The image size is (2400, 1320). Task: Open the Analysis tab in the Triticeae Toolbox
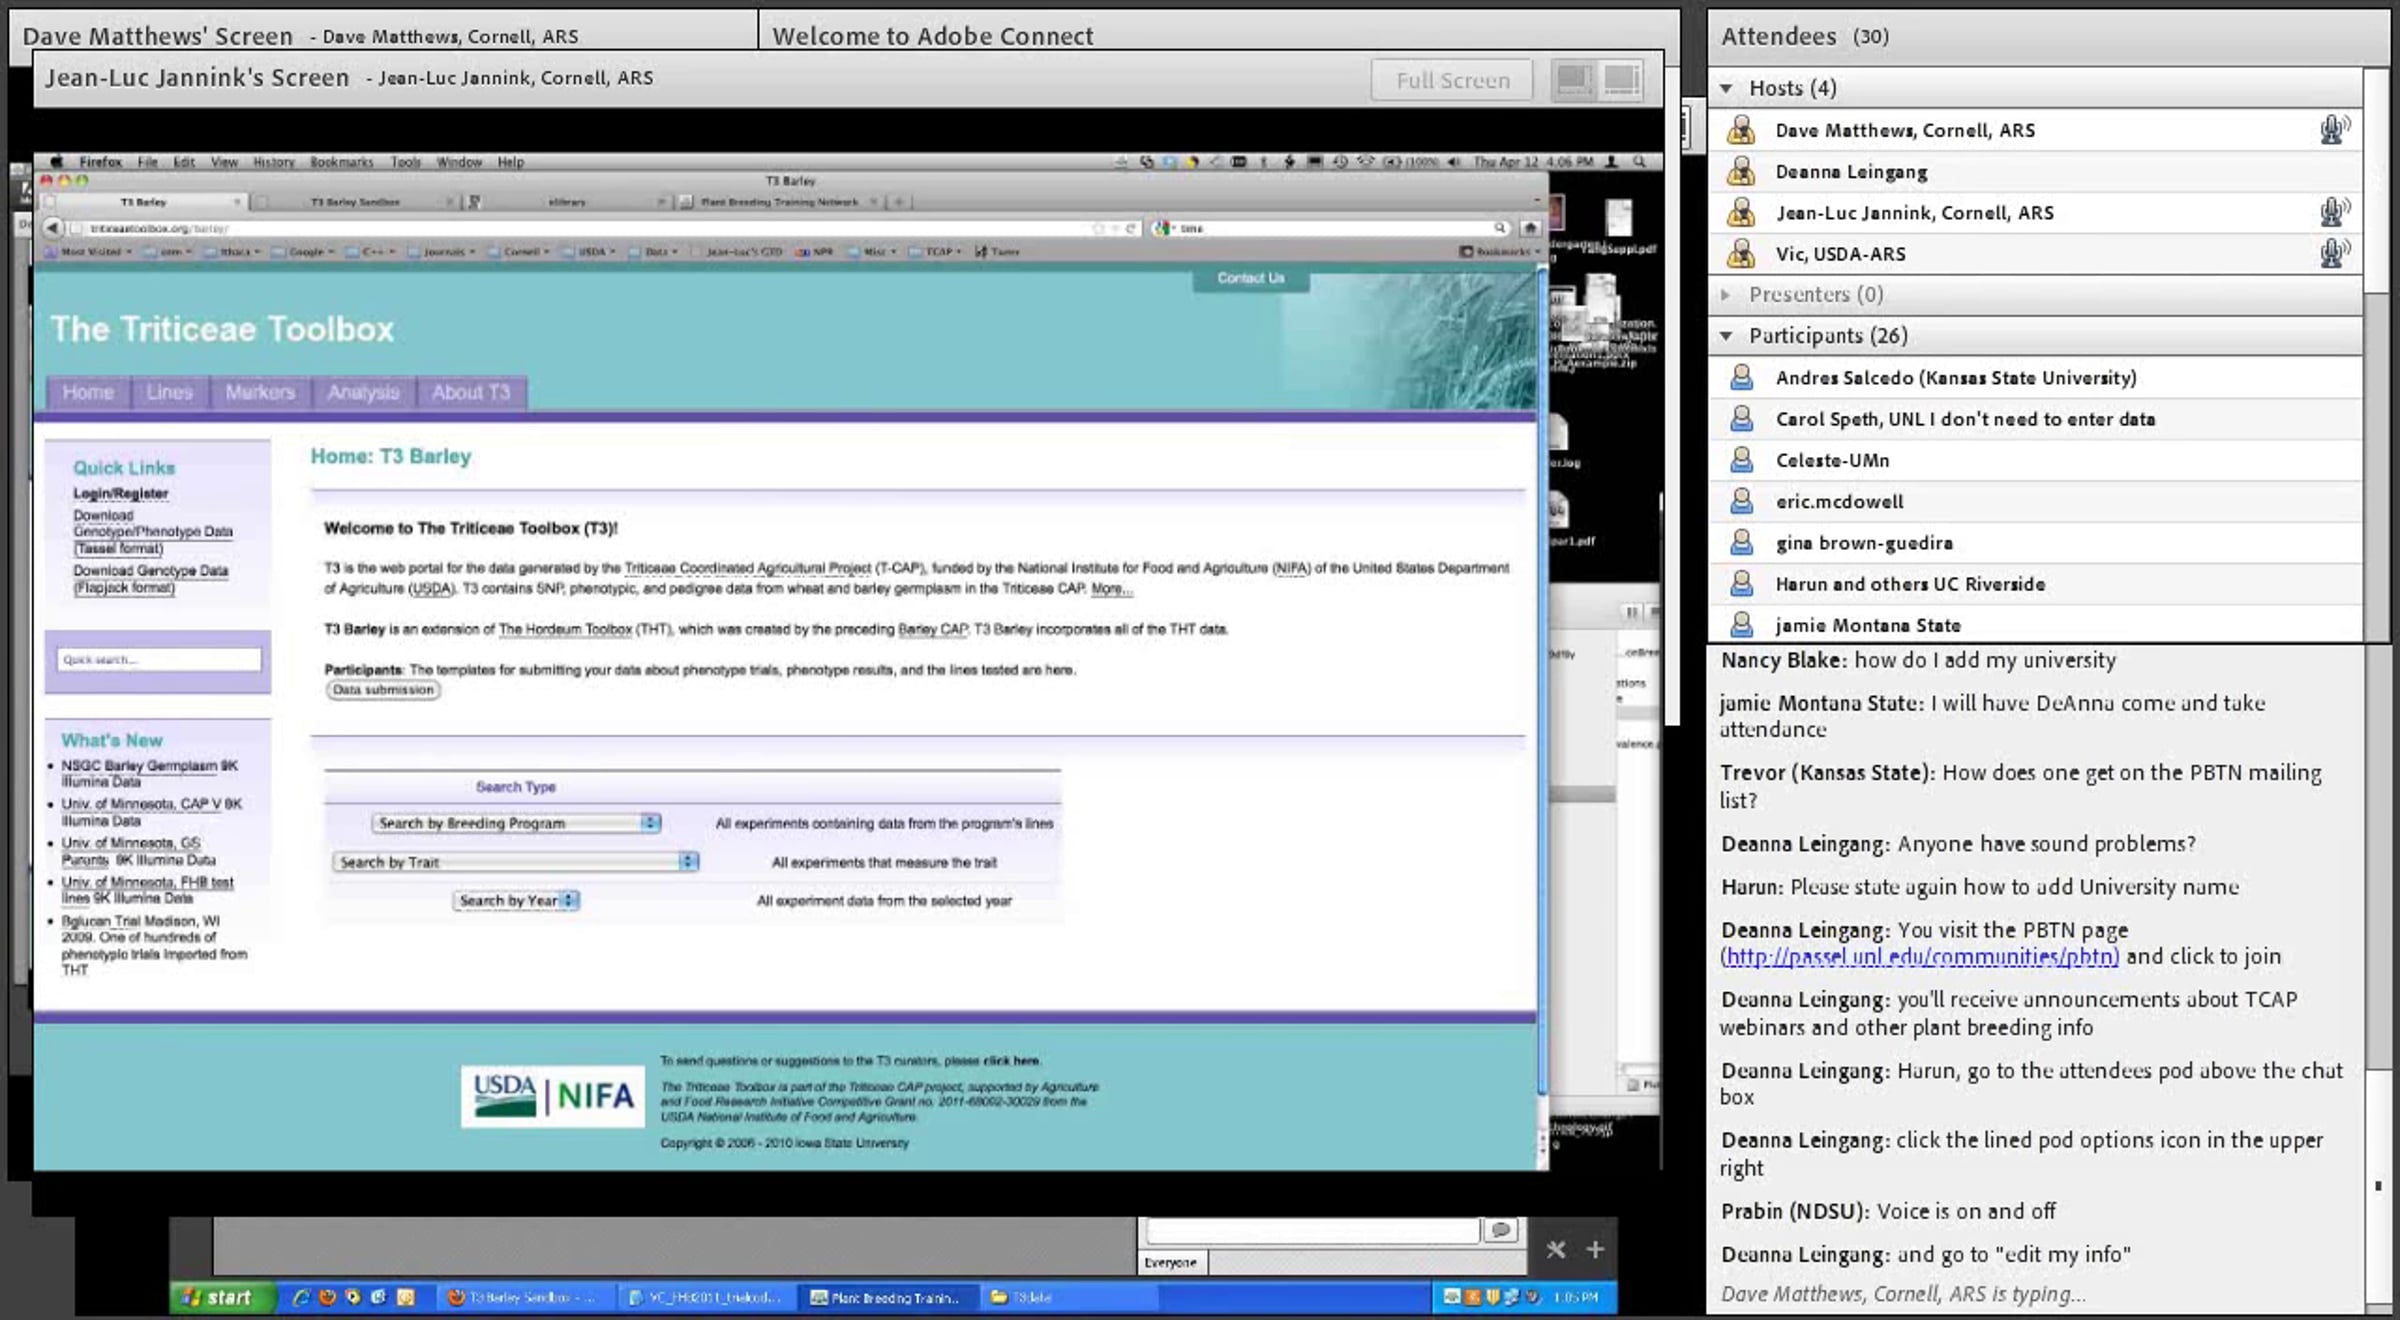(x=363, y=392)
